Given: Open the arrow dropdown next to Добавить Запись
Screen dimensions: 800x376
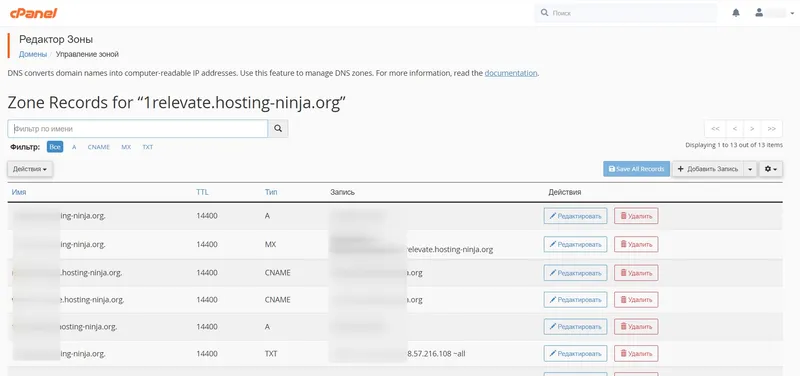Looking at the screenshot, I should pyautogui.click(x=750, y=169).
